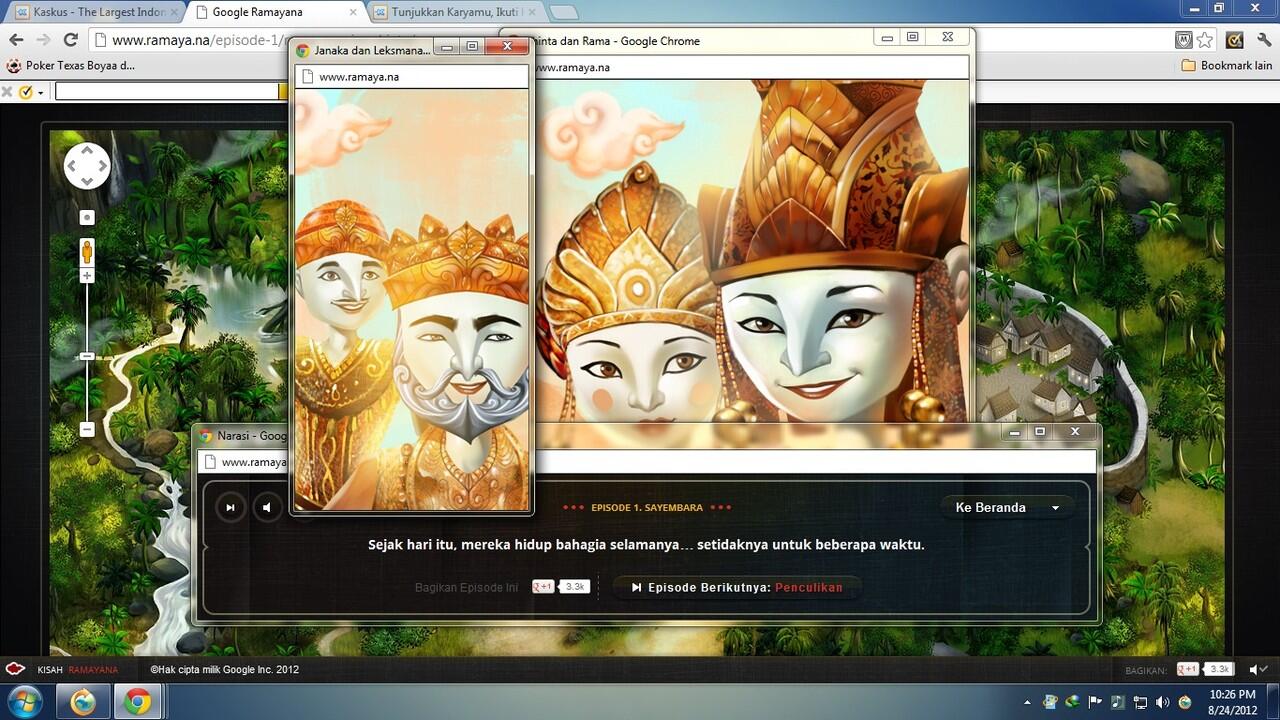This screenshot has height=720, width=1280.
Task: Click the footer 3.3k share count
Action: 1219,669
